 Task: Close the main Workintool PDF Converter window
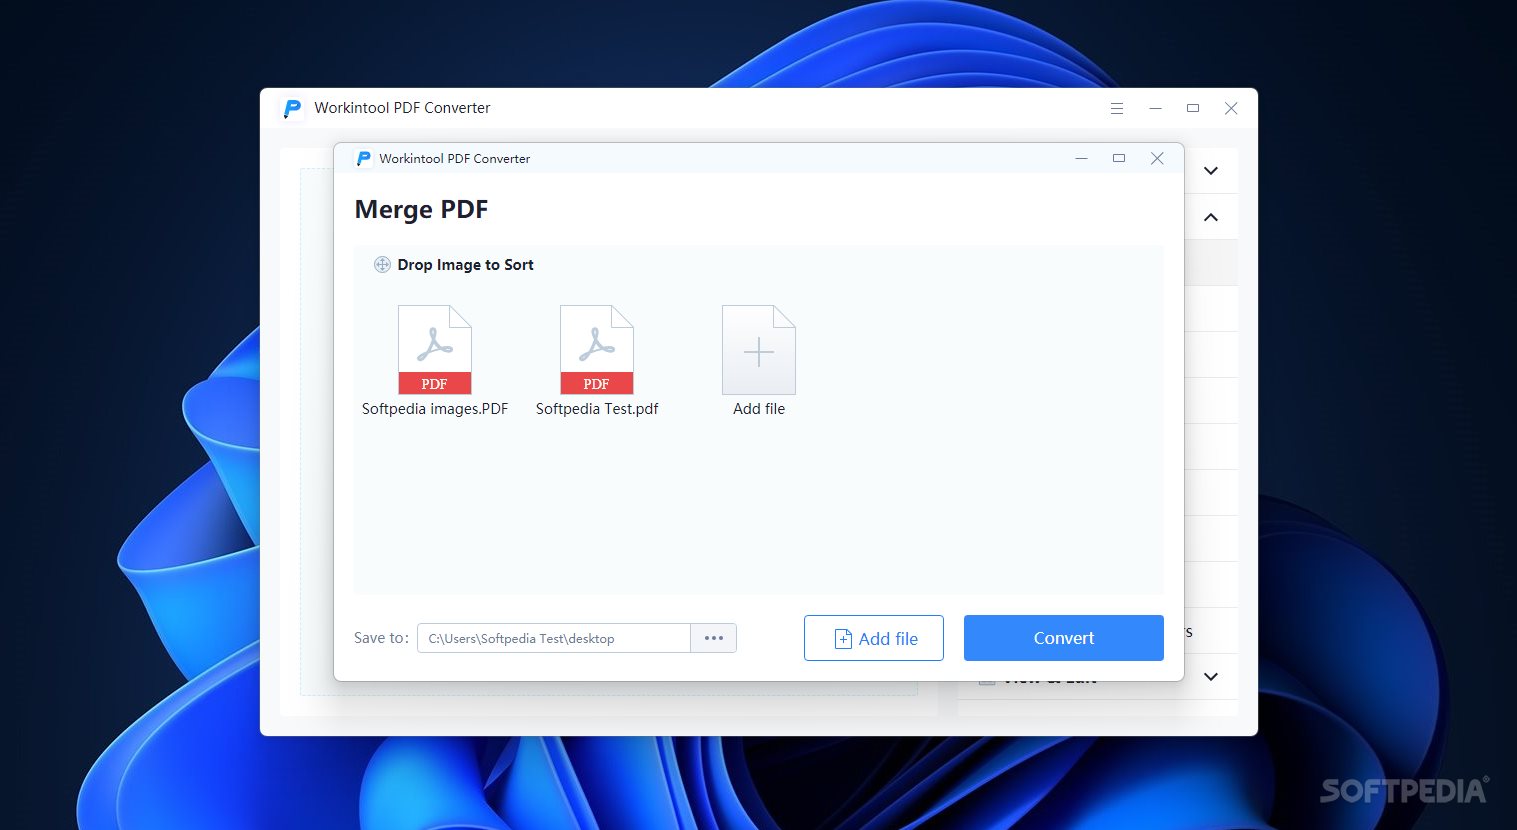click(1231, 108)
